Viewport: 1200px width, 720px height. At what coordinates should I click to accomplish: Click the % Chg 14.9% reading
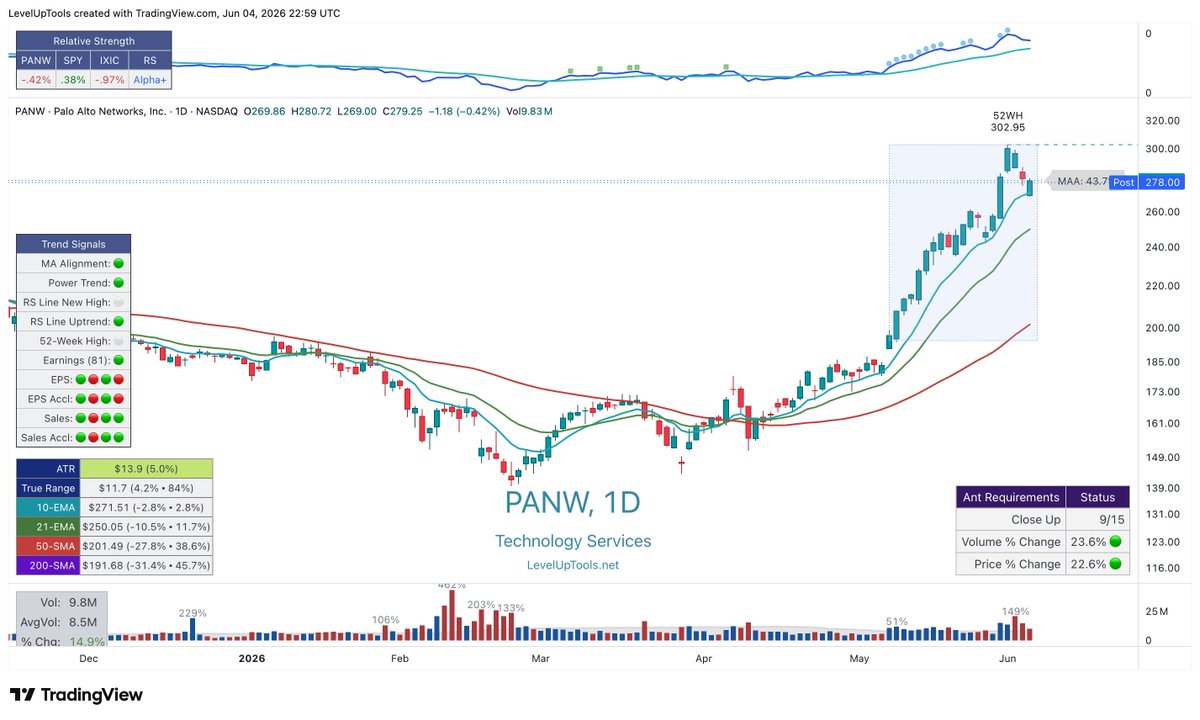(x=60, y=641)
